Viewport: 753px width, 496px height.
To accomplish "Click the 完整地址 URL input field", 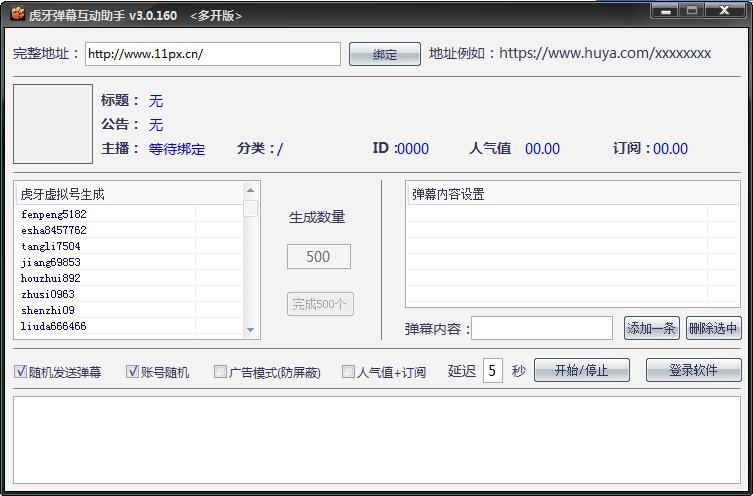I will (213, 54).
